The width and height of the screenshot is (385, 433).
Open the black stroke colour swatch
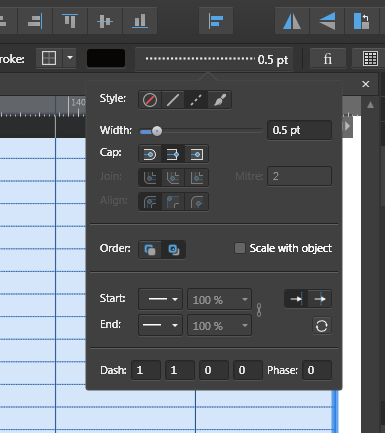(106, 59)
